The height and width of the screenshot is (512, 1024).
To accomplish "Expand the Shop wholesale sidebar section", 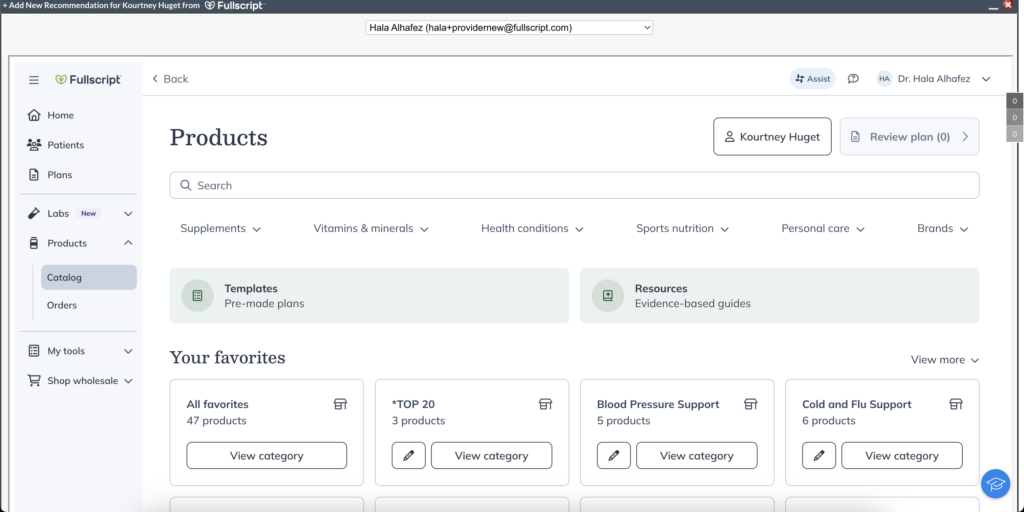I will coord(128,381).
